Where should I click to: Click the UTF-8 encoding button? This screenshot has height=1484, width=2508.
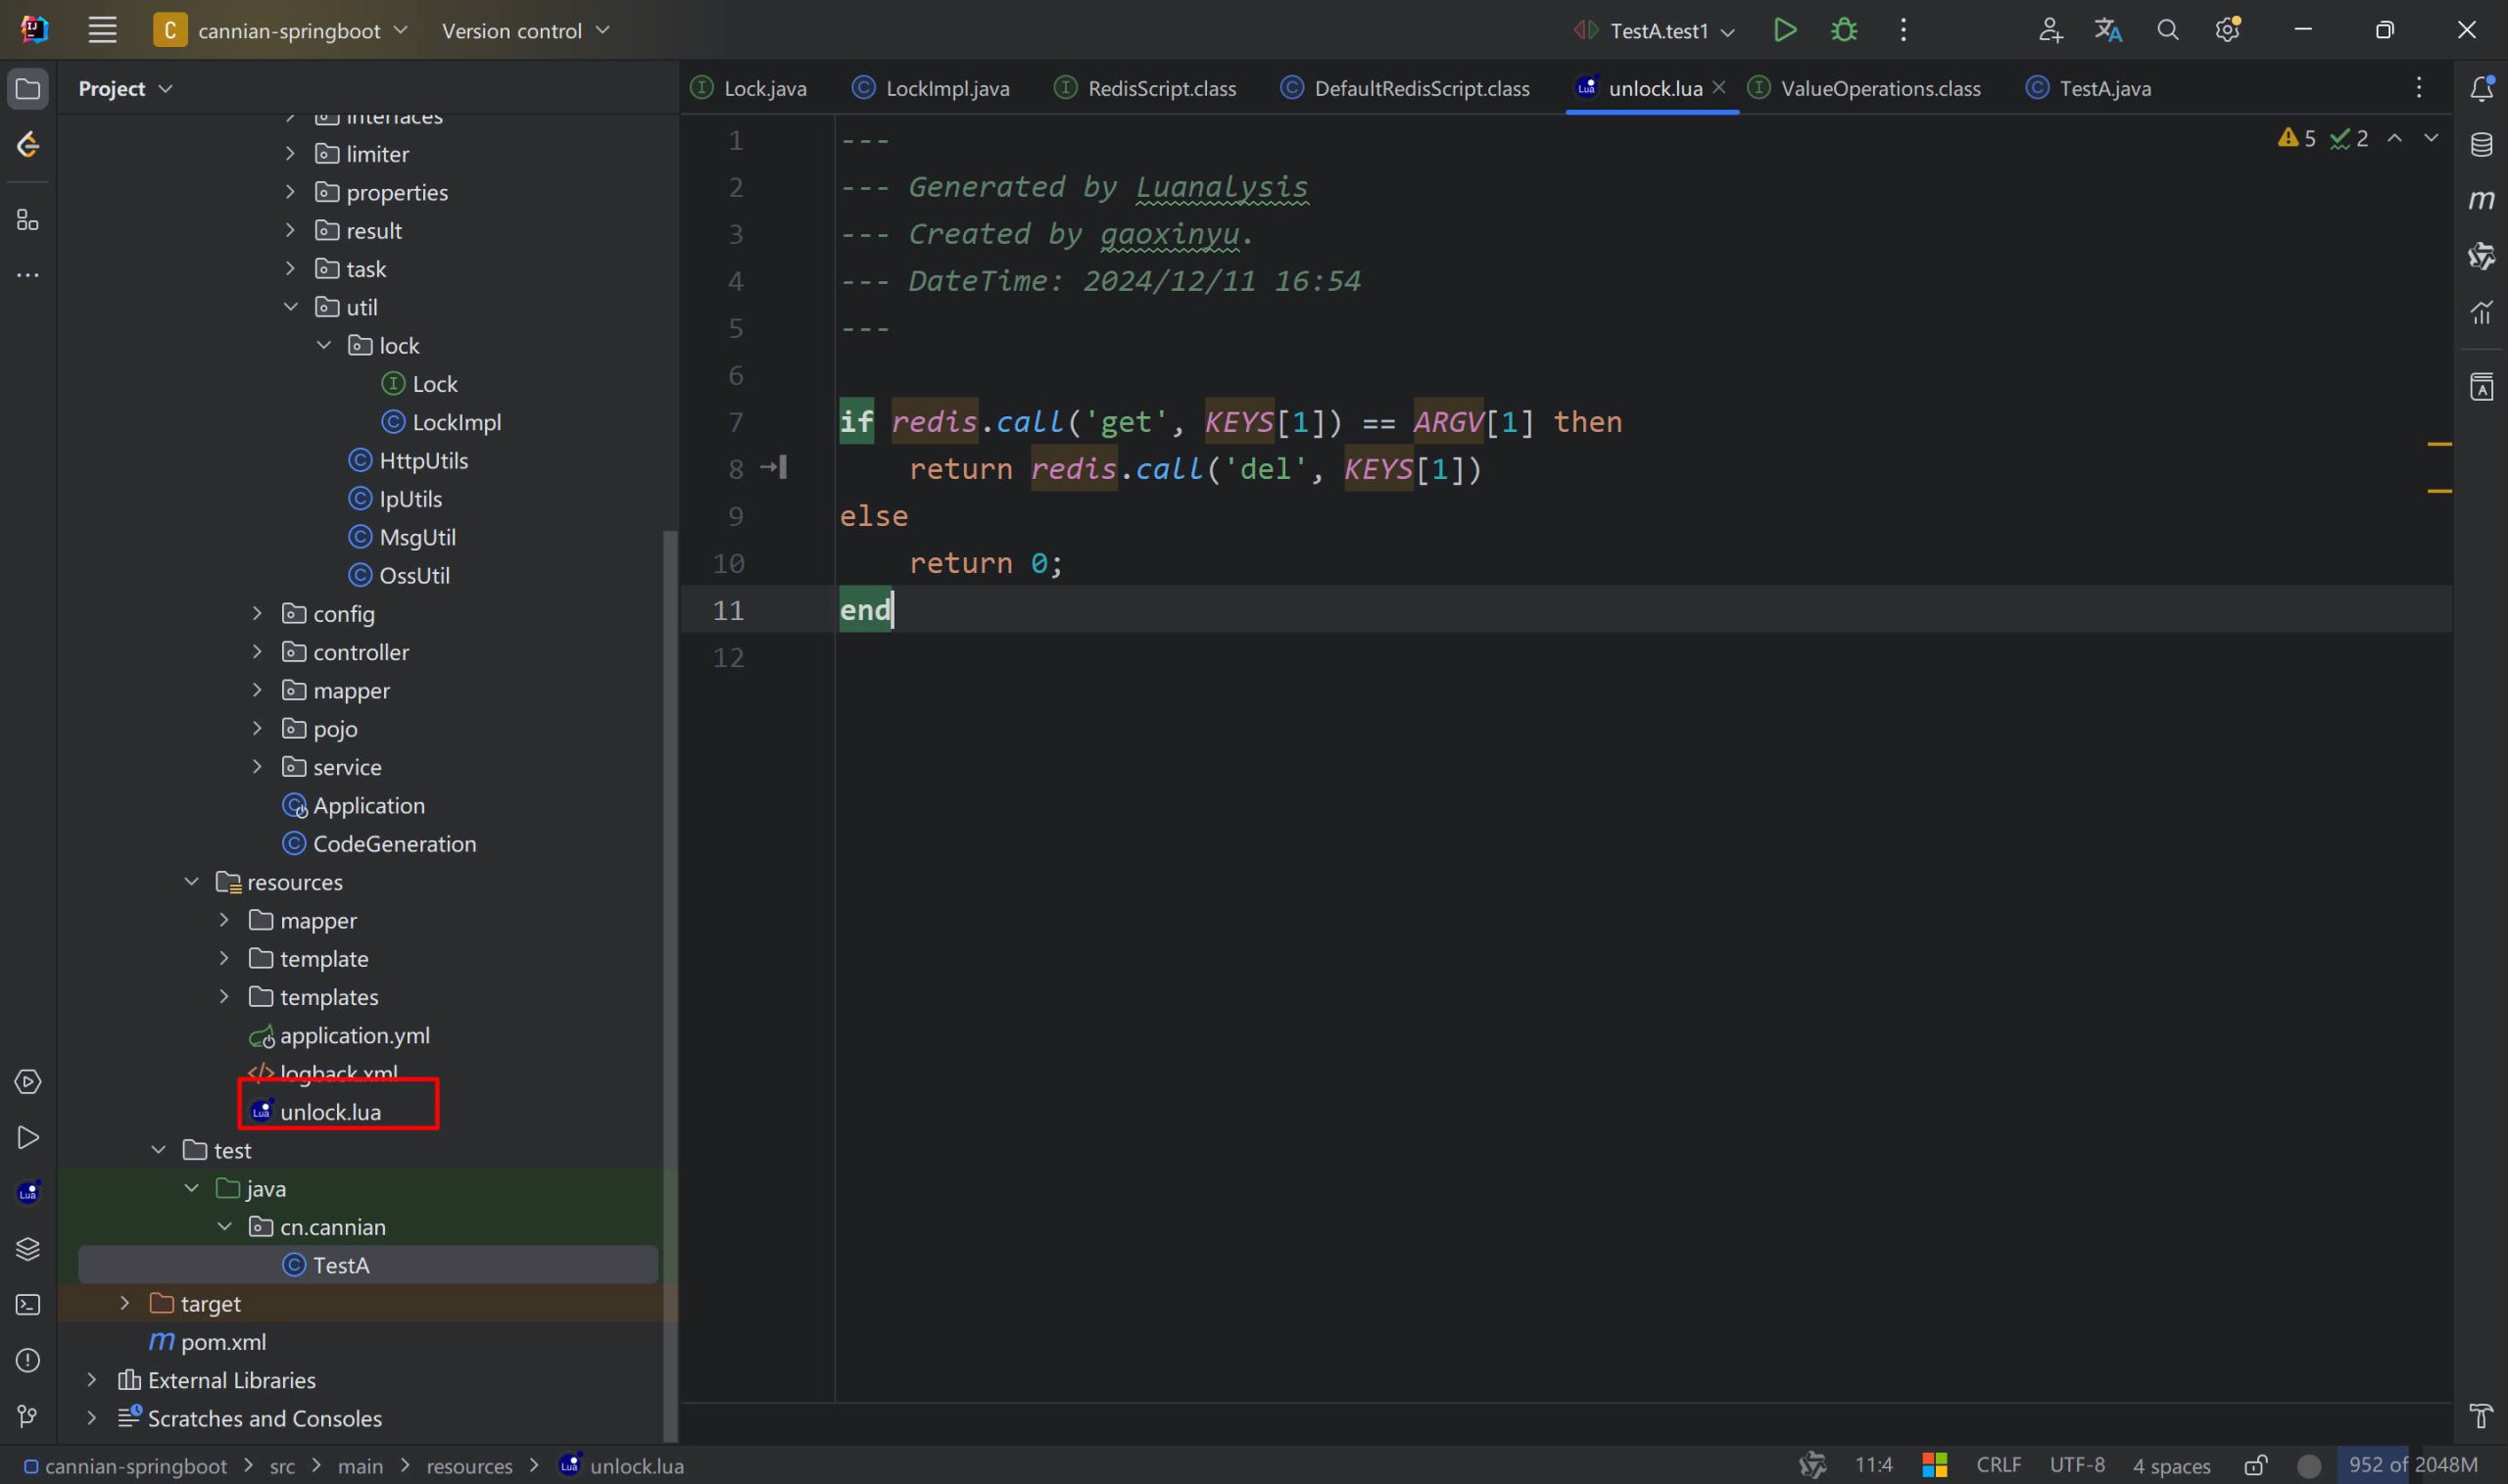(x=2076, y=1465)
